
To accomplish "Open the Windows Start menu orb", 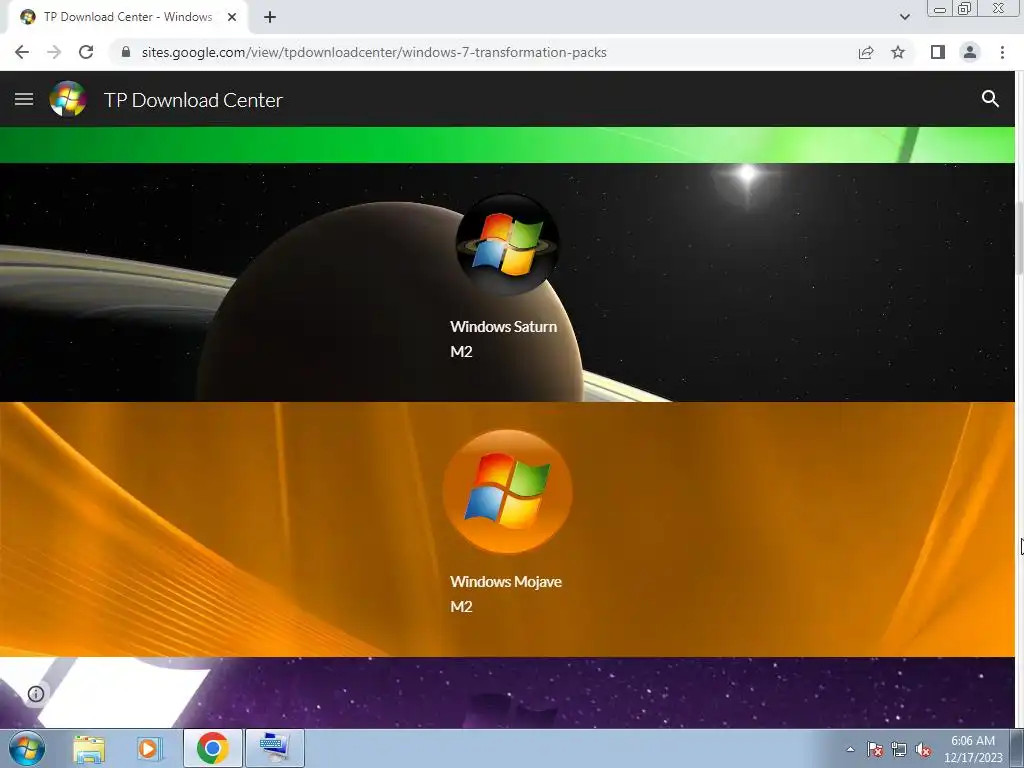I will click(27, 748).
